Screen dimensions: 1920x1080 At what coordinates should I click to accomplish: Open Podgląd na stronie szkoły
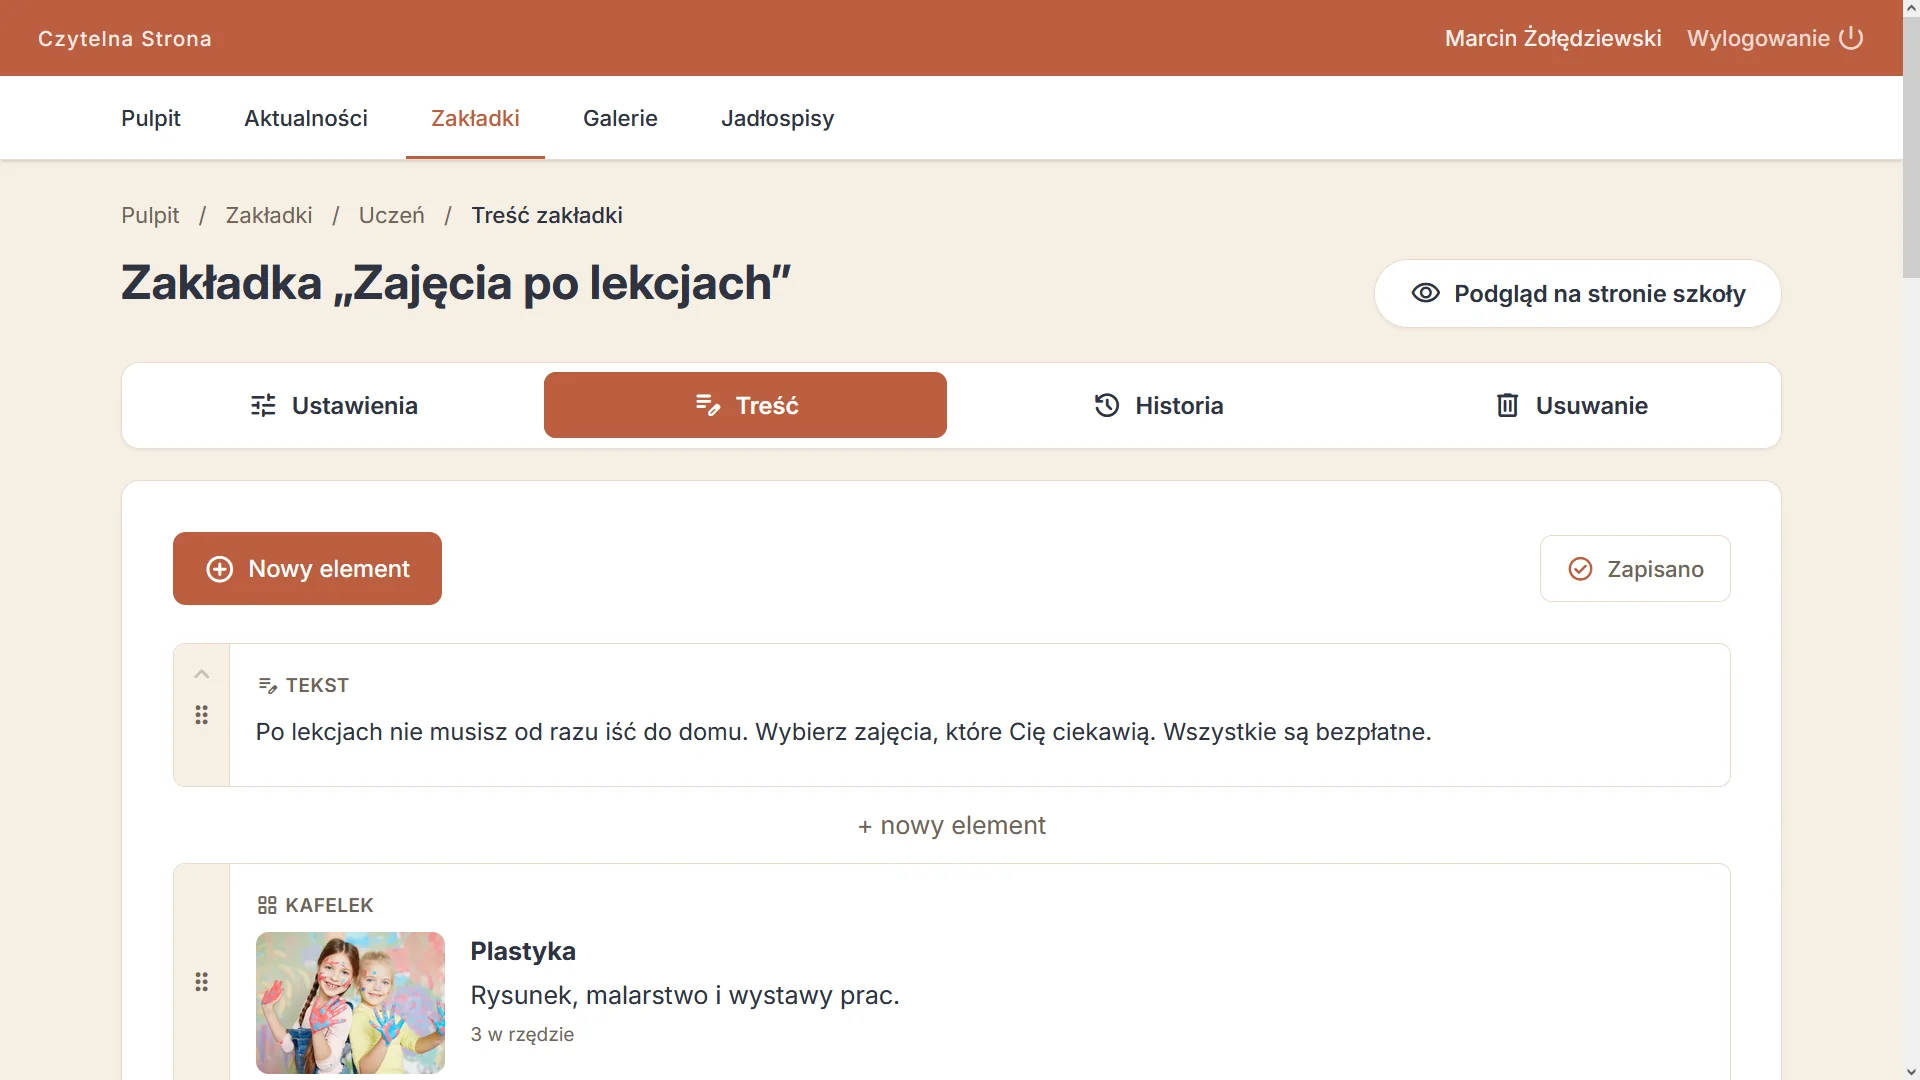pos(1578,294)
